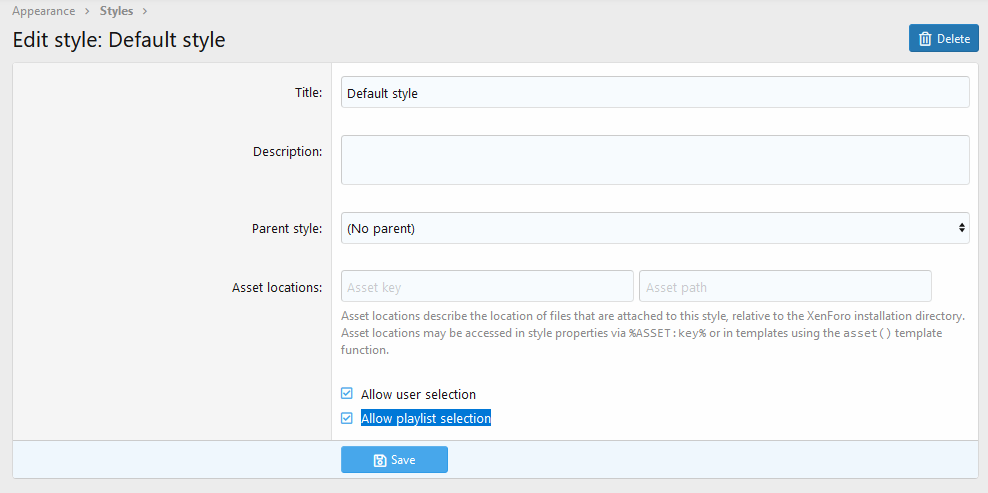Click the Asset locations: field label
Viewport: 988px width, 493px height.
tap(277, 287)
